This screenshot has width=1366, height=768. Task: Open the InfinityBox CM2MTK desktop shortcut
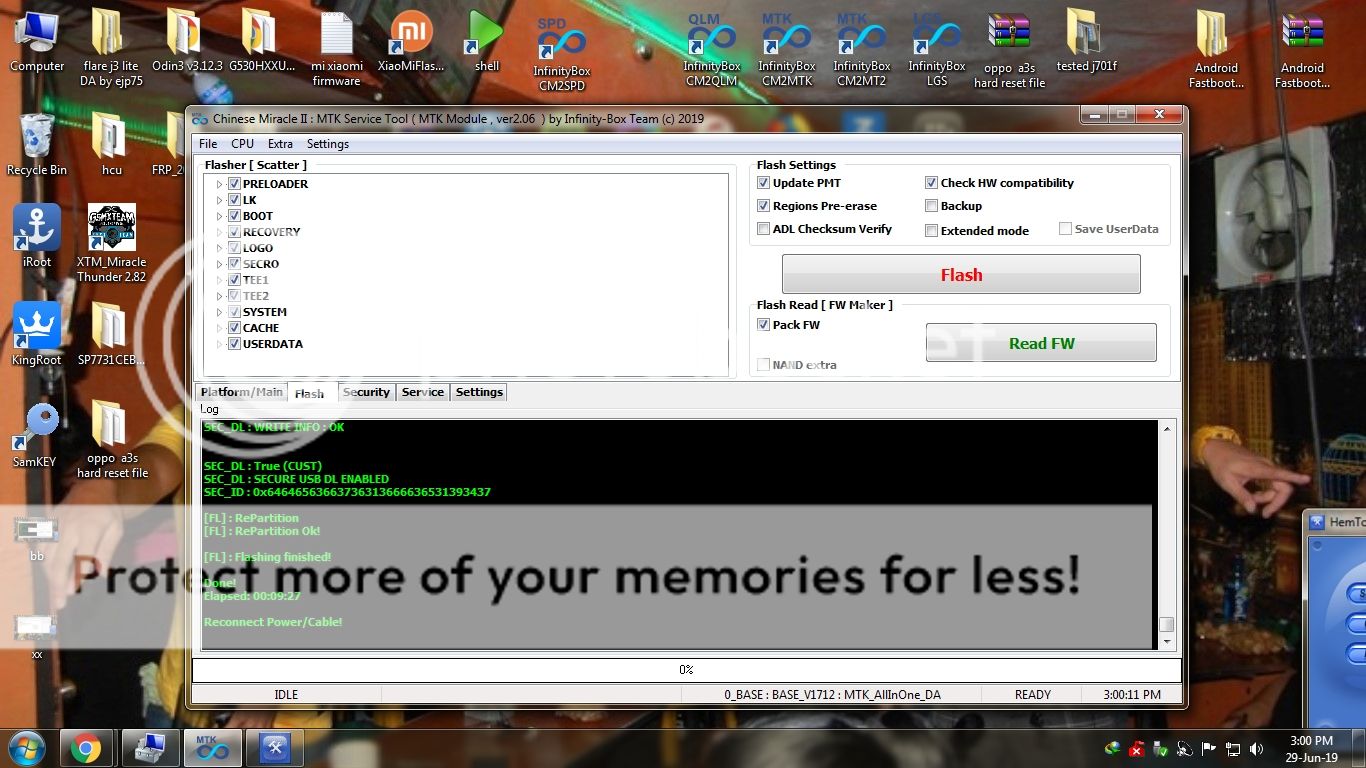pos(785,40)
